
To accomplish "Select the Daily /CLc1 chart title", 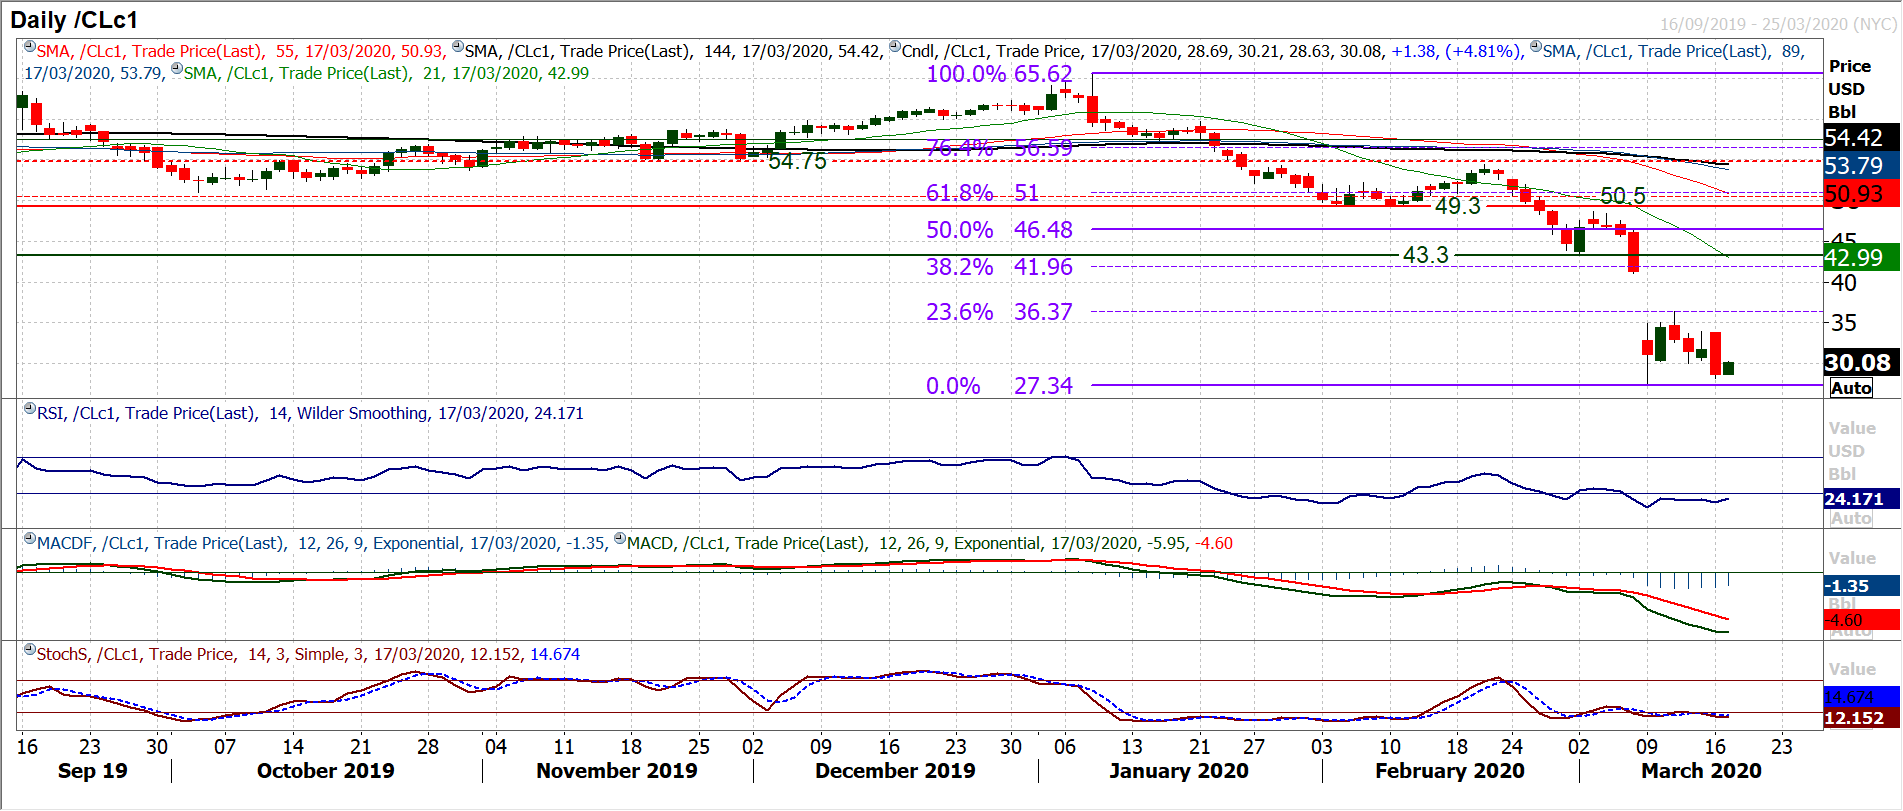I will 74,20.
